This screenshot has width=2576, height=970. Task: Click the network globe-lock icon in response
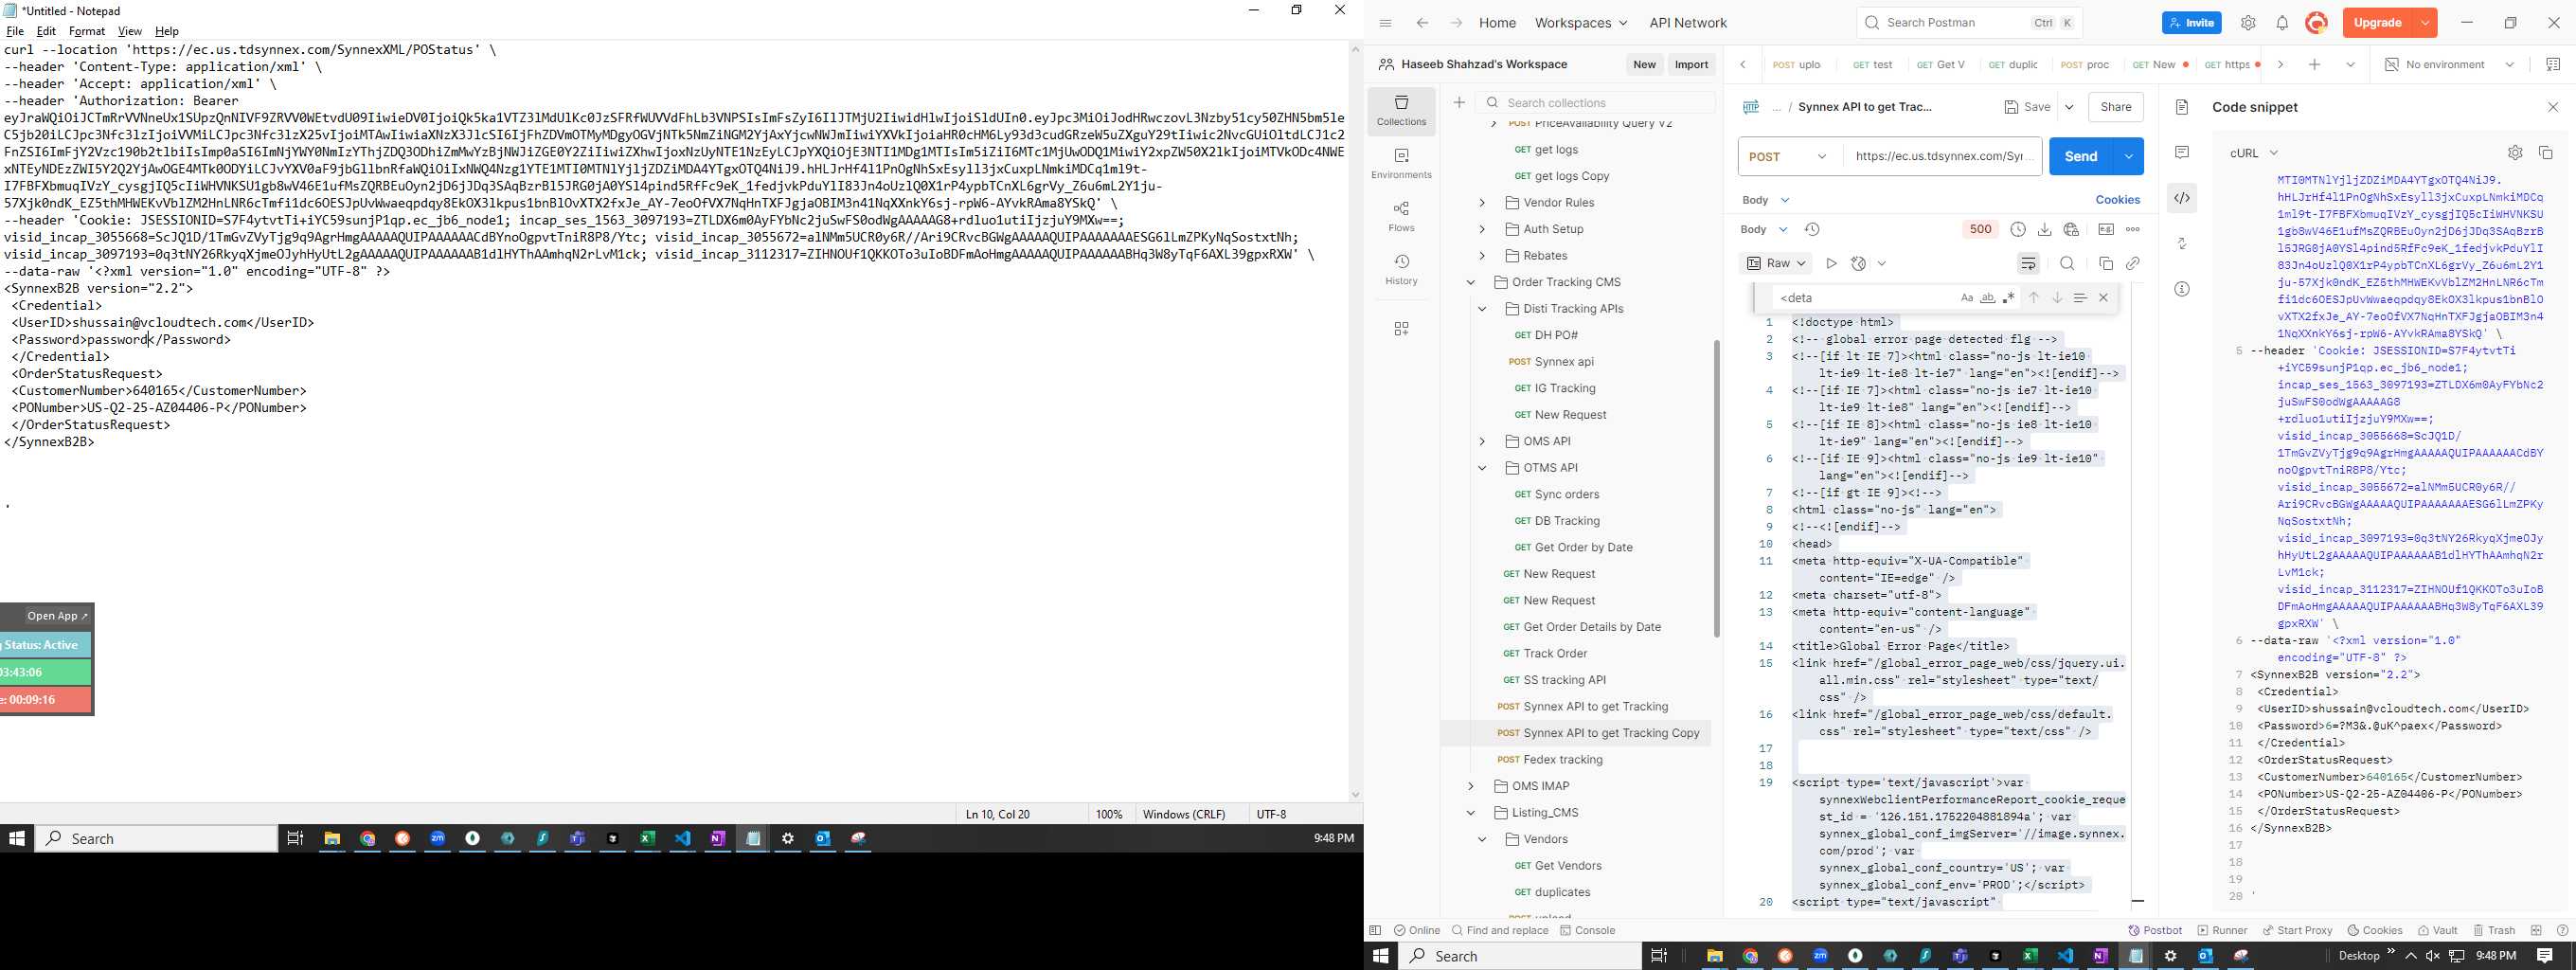coord(2071,229)
